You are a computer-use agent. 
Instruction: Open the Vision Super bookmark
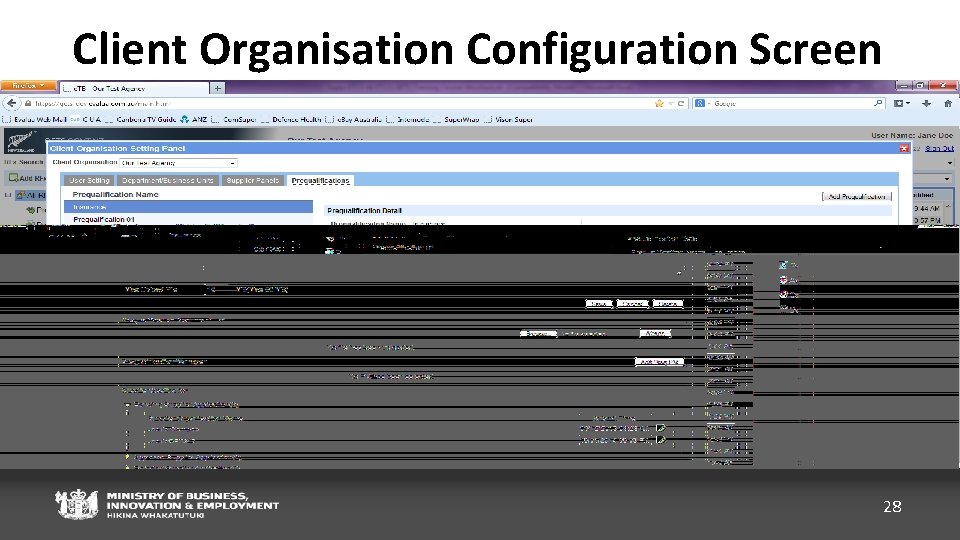pos(509,119)
